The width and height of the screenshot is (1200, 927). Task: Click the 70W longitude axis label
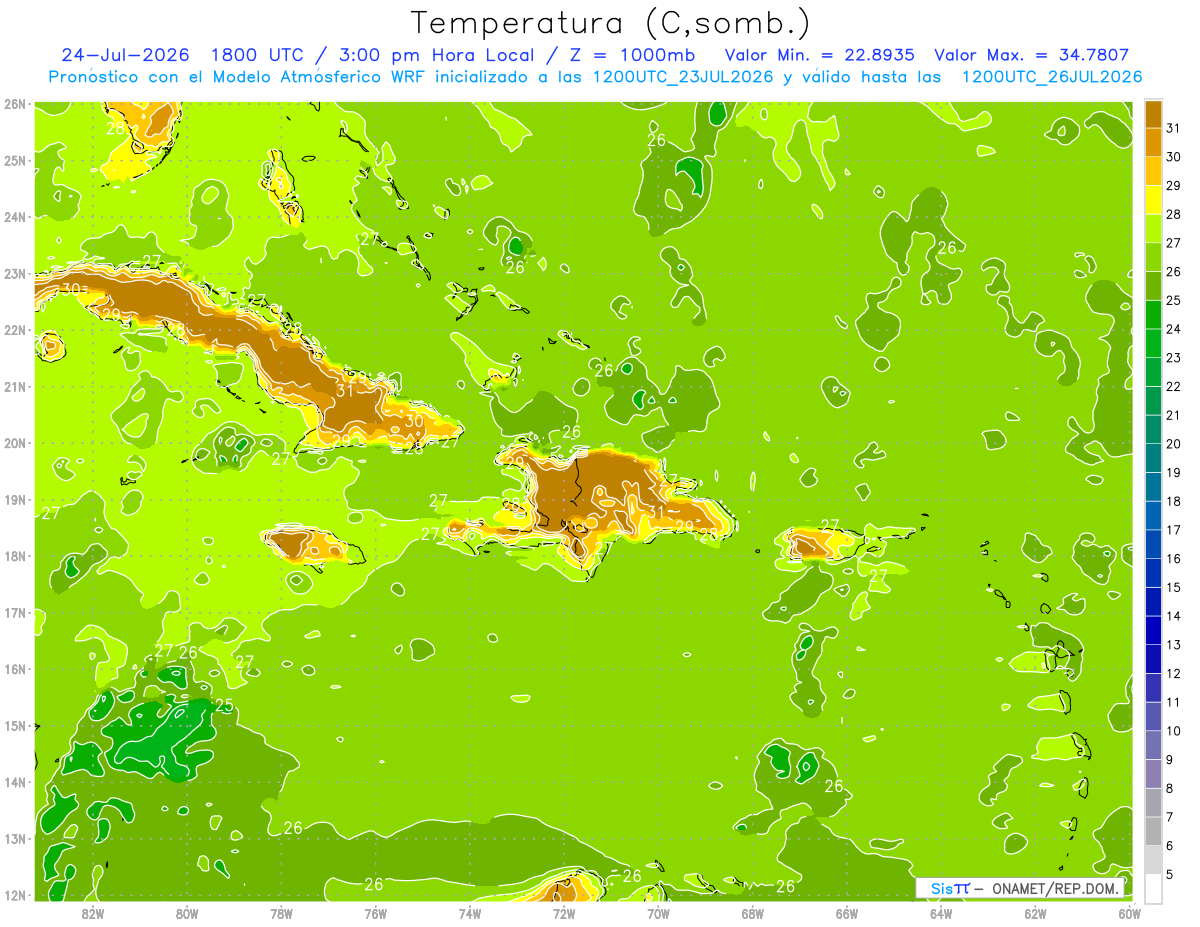658,913
